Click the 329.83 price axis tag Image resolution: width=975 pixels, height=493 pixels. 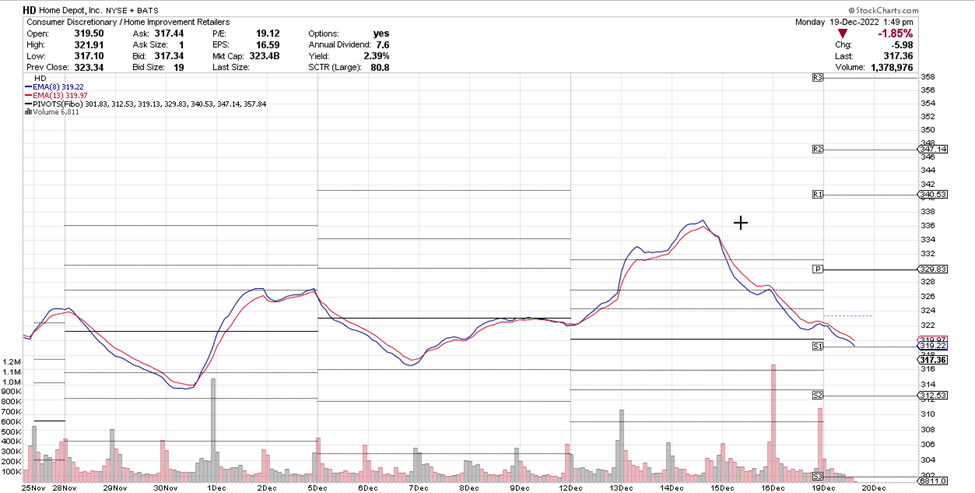tap(933, 269)
